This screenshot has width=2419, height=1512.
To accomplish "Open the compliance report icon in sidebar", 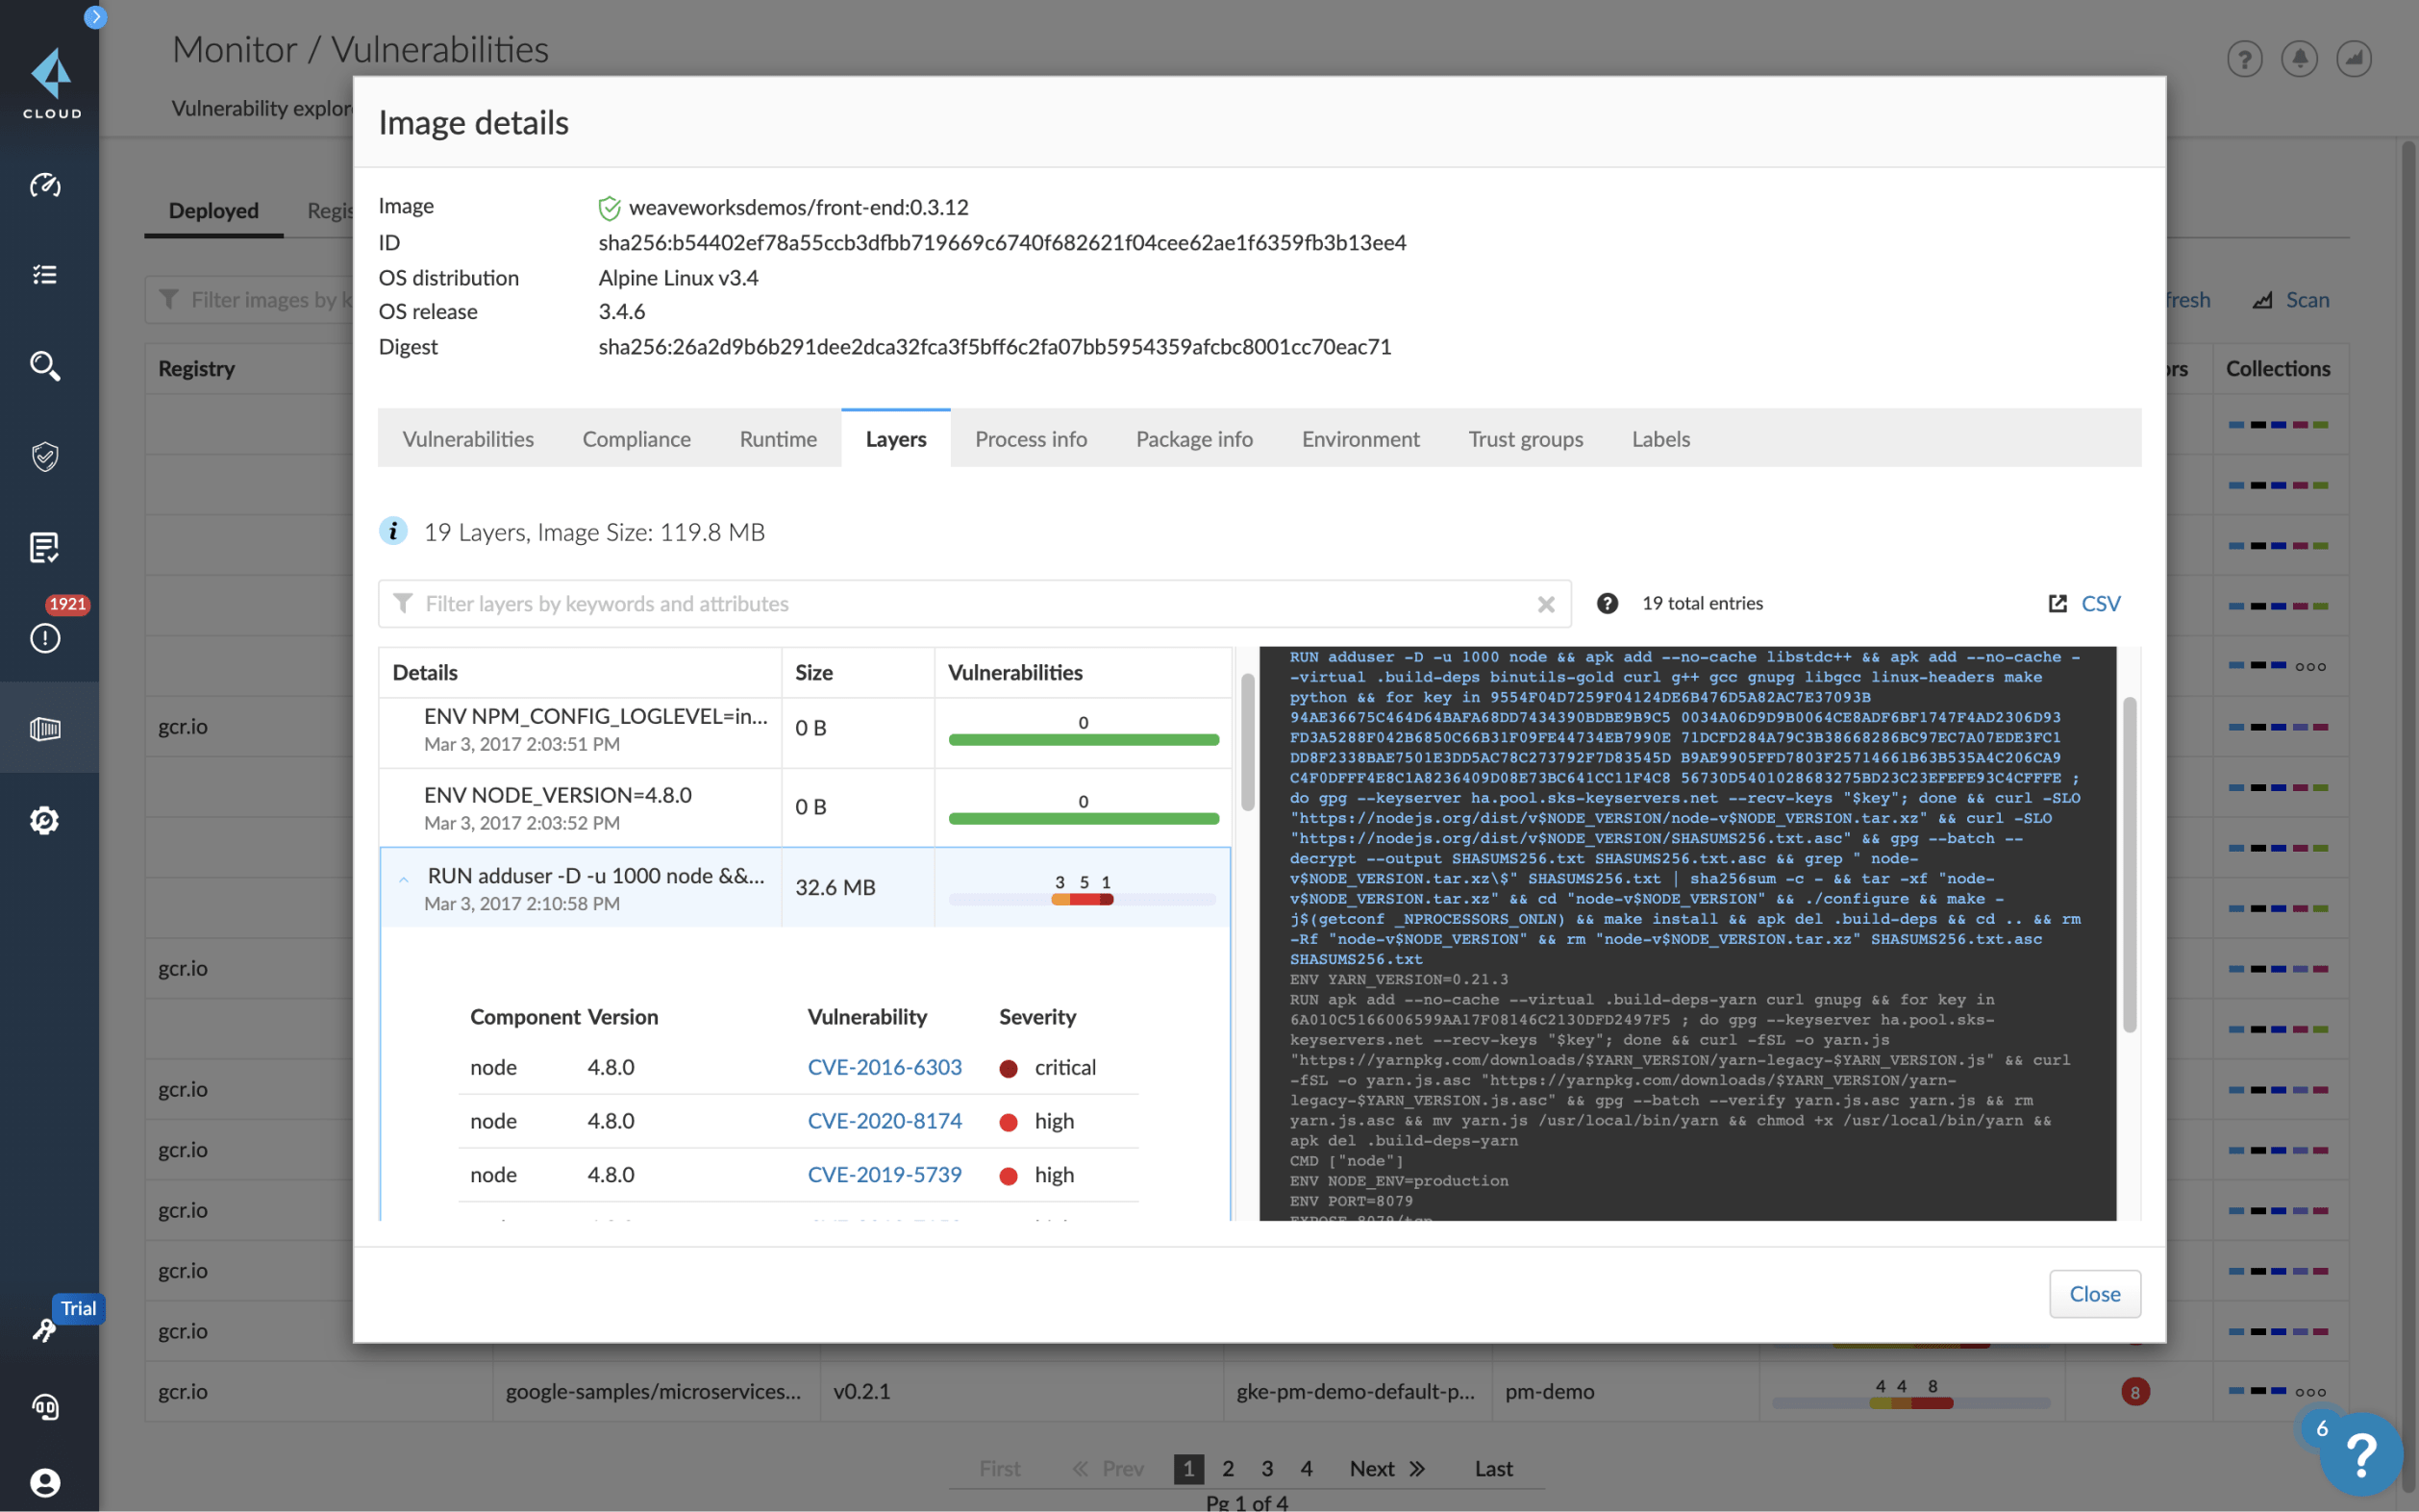I will 46,547.
